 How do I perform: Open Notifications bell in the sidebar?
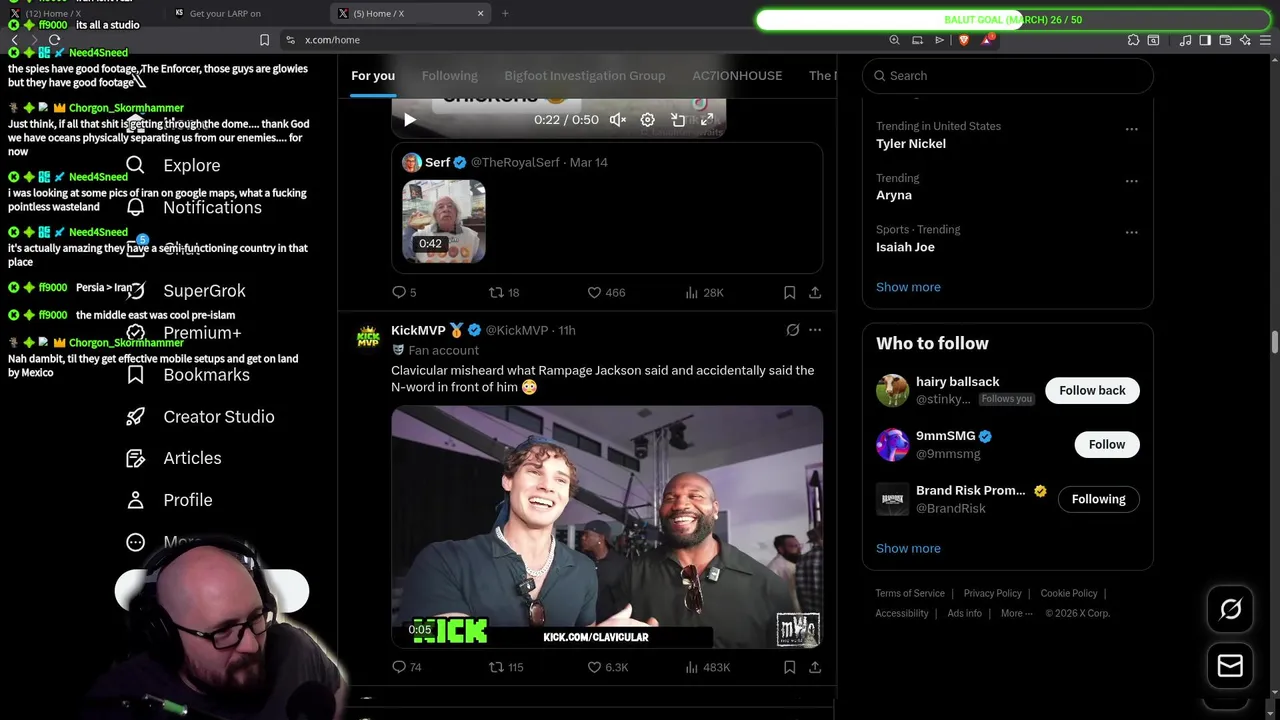point(135,207)
